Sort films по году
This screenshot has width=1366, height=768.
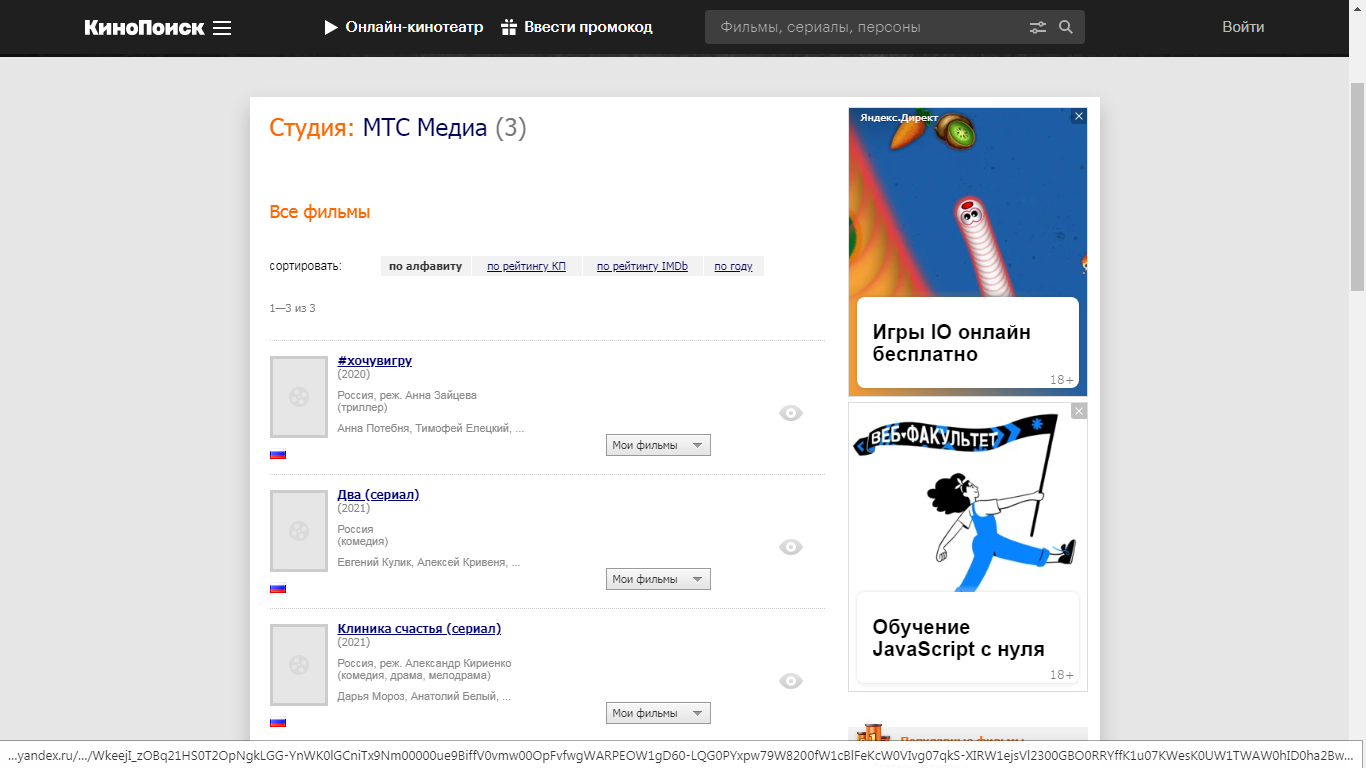[x=733, y=266]
